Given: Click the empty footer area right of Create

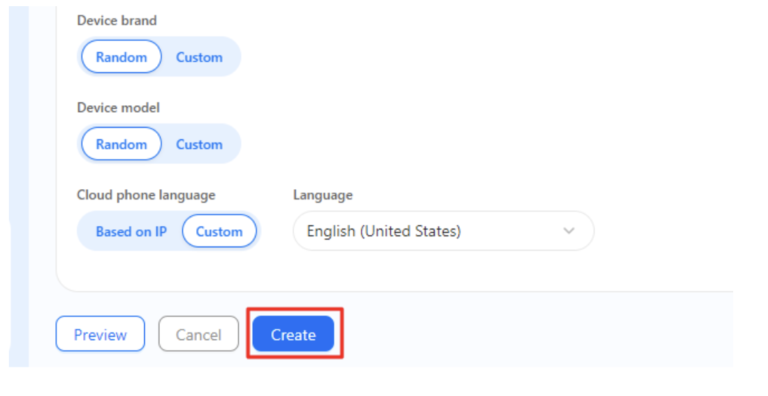Looking at the screenshot, I should (x=539, y=334).
